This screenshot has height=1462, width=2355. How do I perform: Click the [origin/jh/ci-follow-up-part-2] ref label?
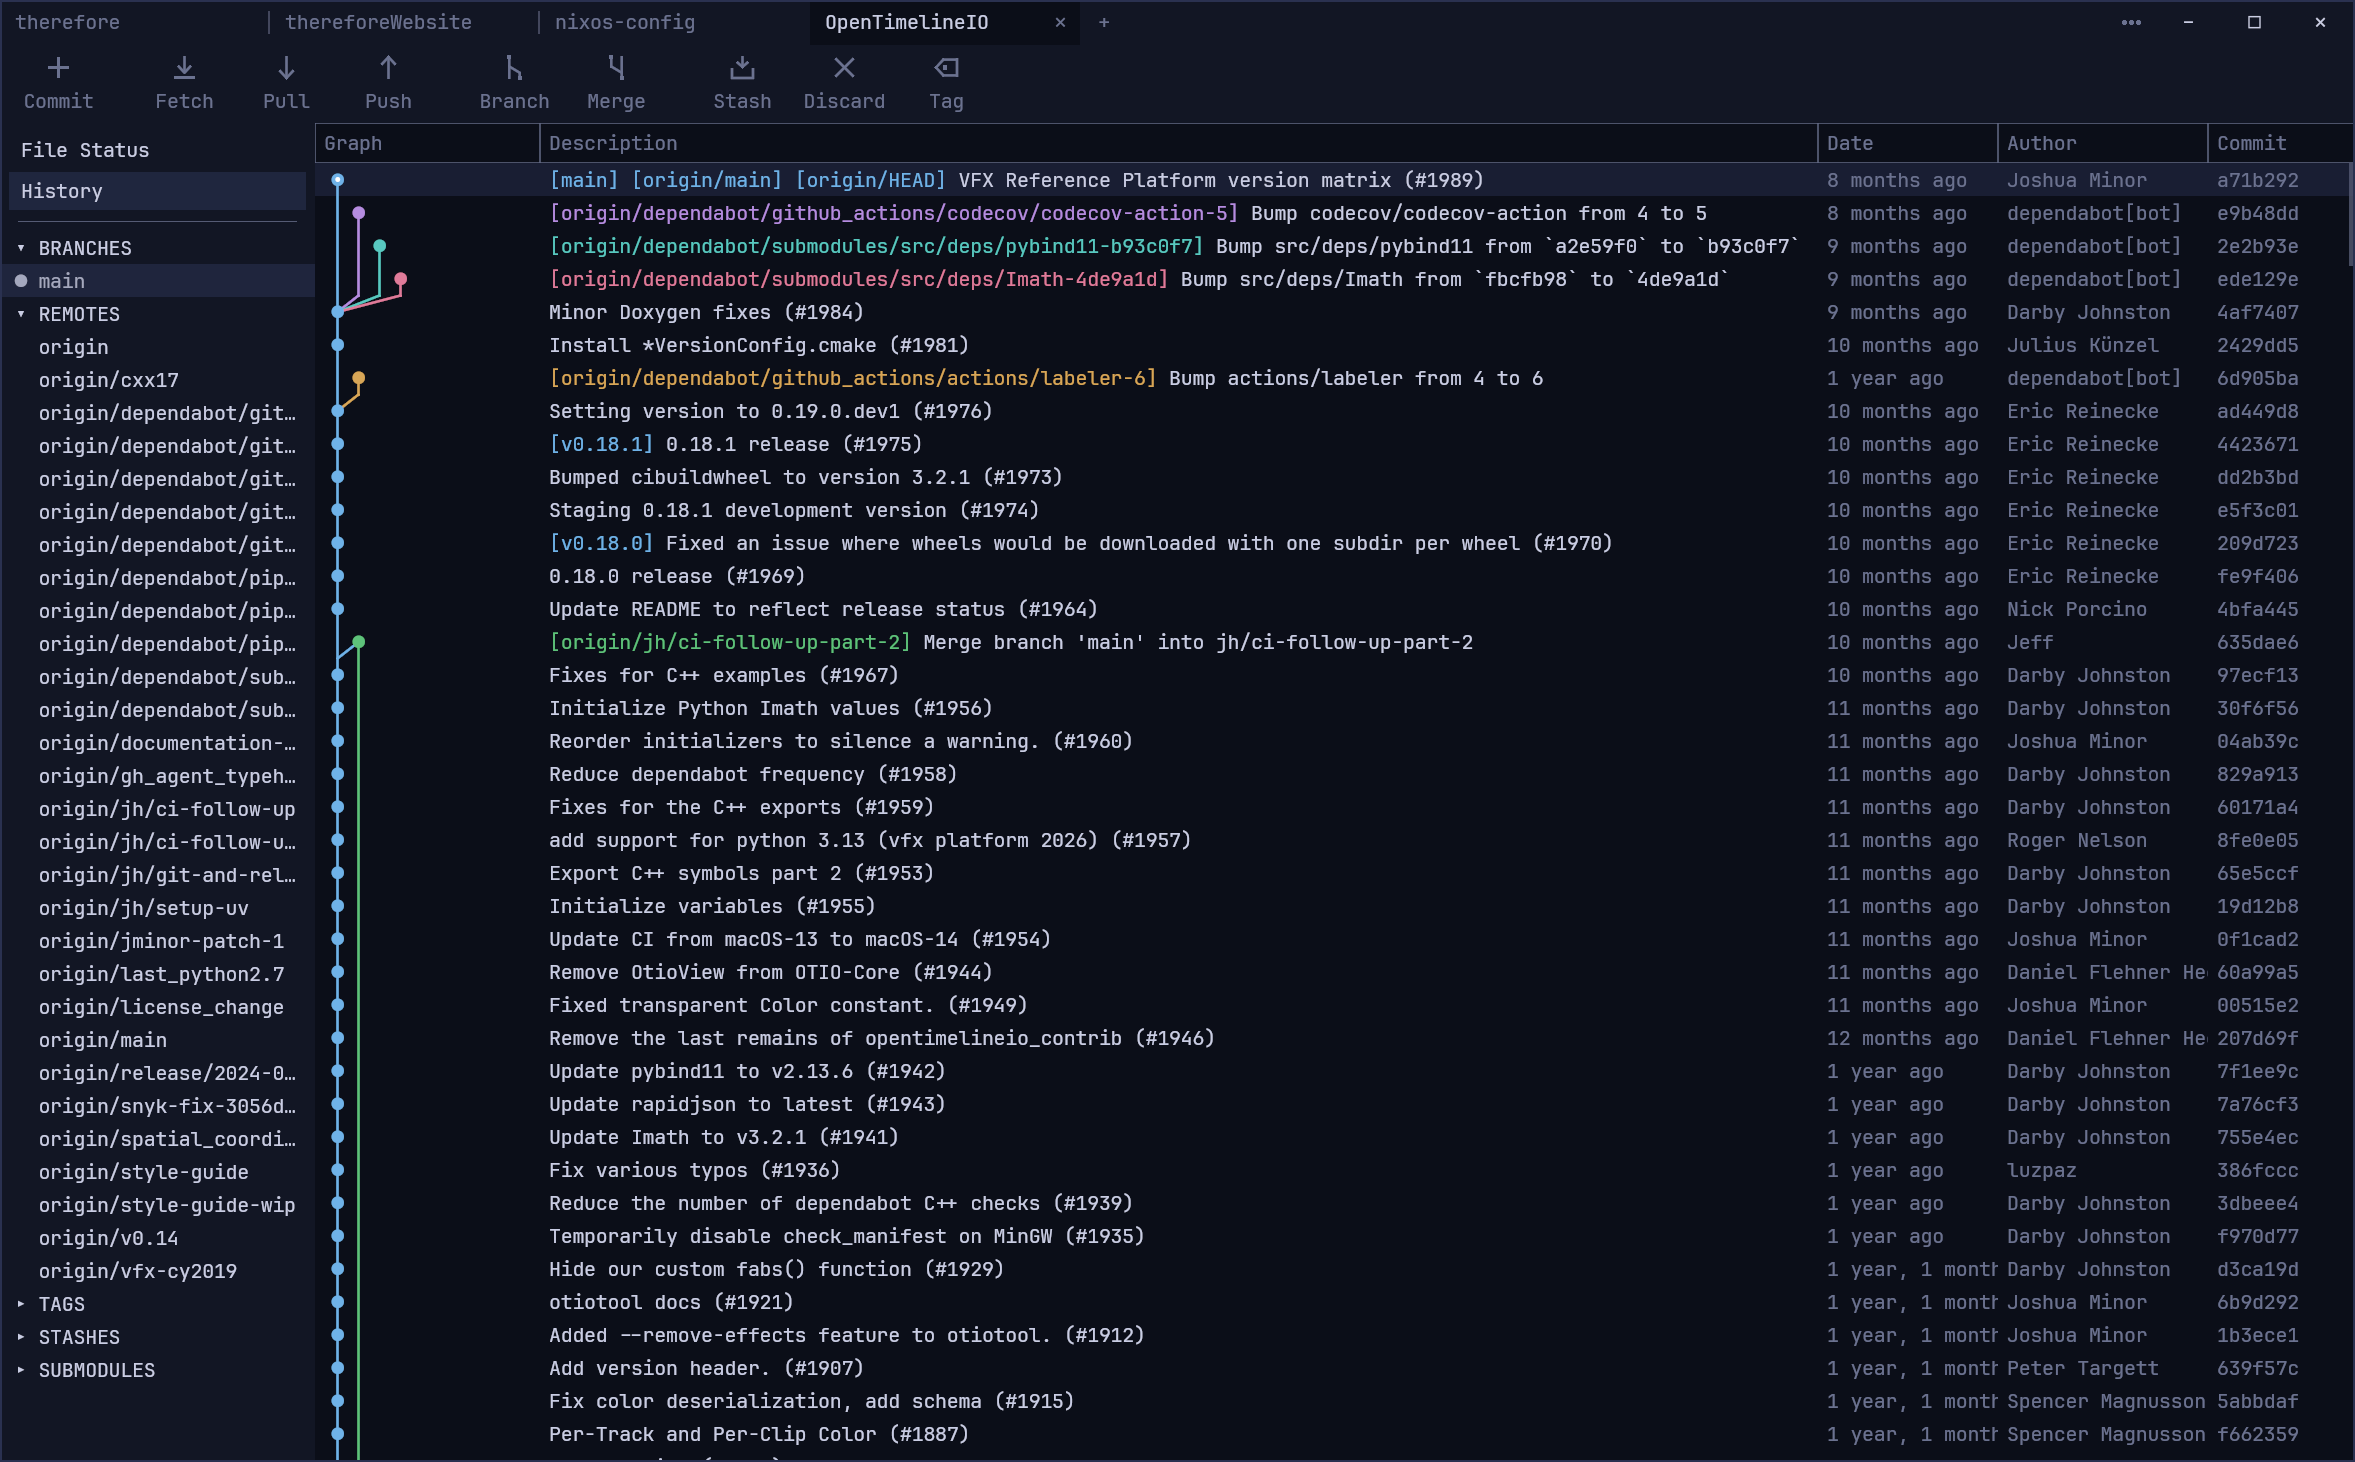coord(730,642)
